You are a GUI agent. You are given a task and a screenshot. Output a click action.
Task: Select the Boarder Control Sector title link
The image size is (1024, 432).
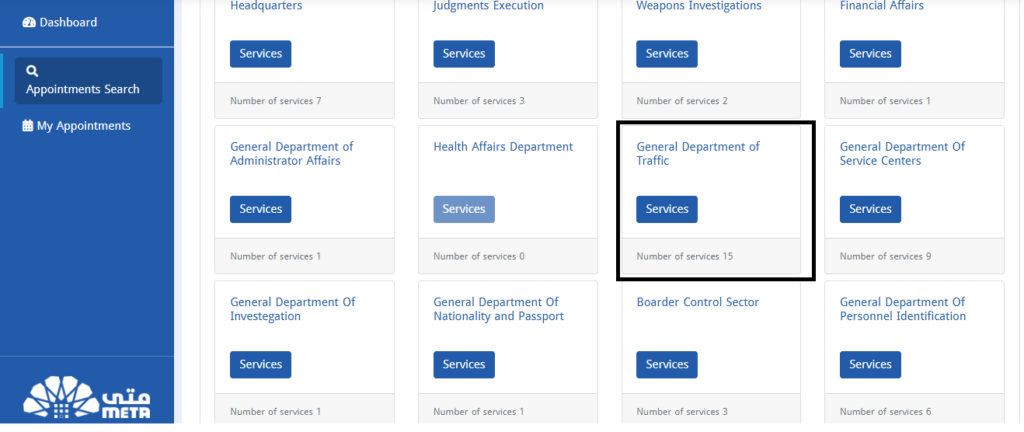(697, 302)
